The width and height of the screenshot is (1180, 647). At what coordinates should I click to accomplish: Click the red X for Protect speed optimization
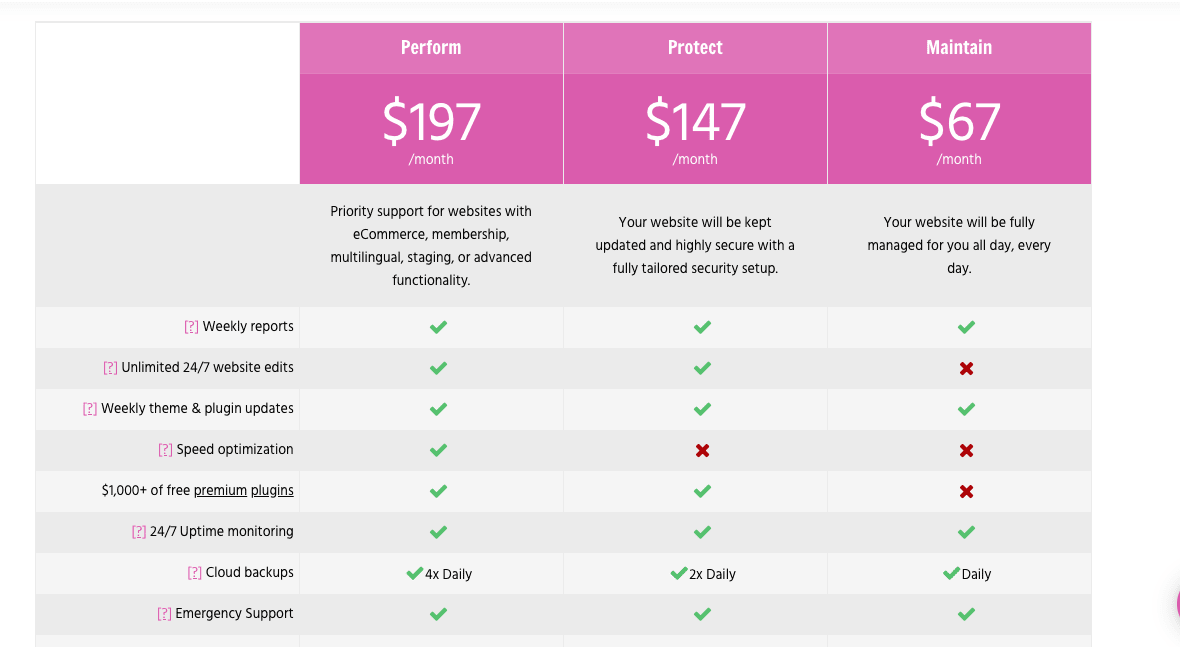click(702, 451)
